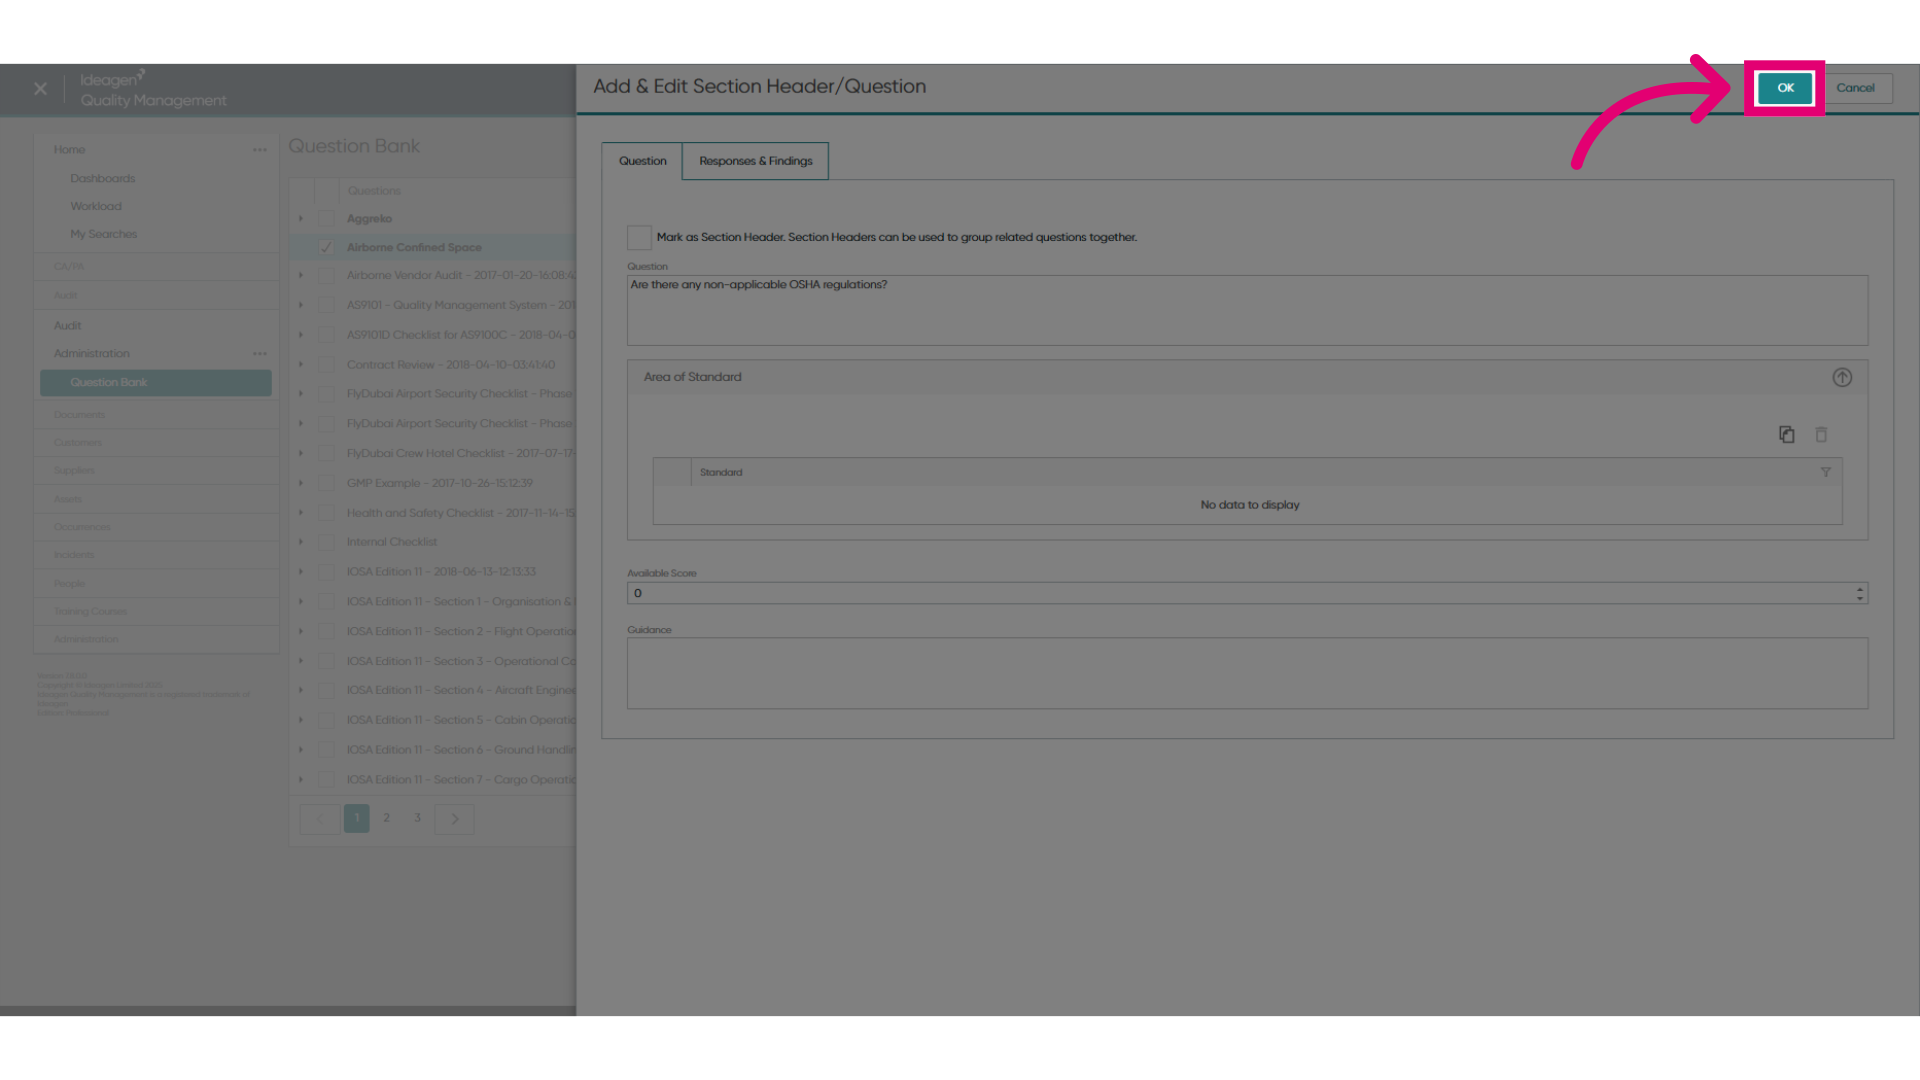
Task: Go to page 3
Action: [x=418, y=818]
